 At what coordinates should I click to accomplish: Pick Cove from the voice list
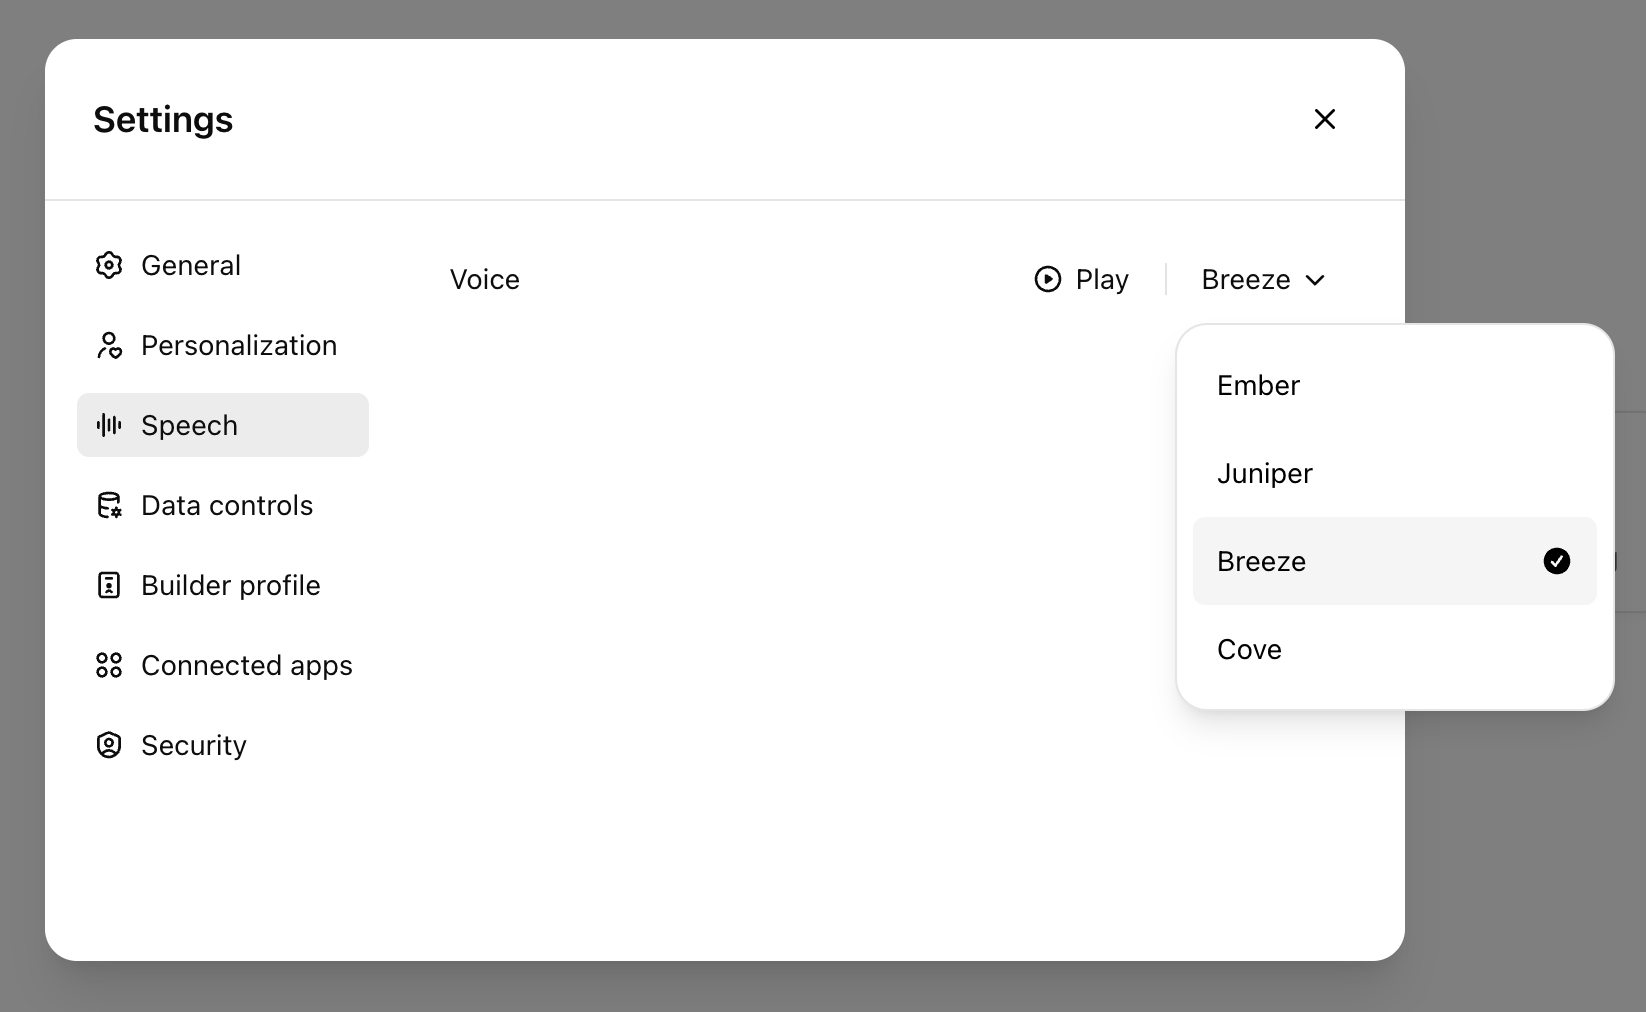point(1249,649)
